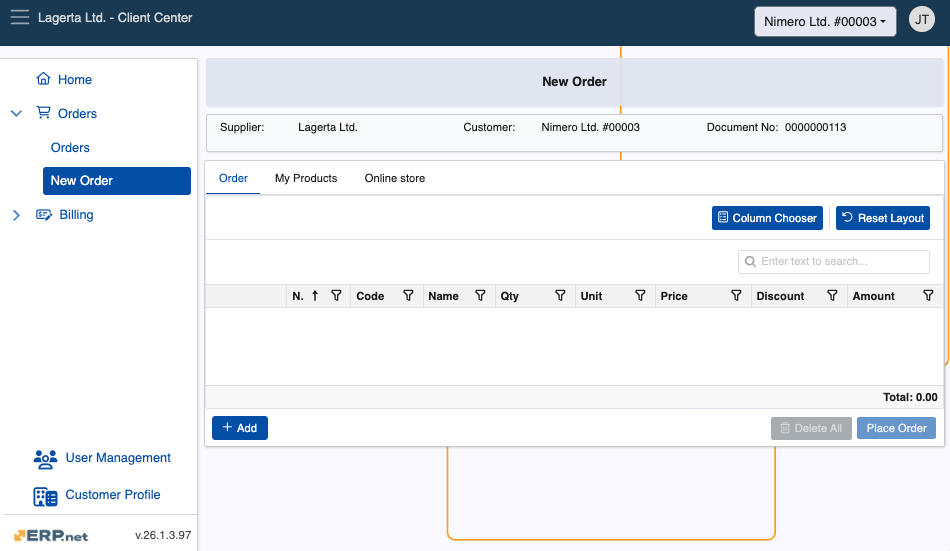Viewport: 950px width, 551px height.
Task: Open filter for the N. column
Action: pos(336,296)
